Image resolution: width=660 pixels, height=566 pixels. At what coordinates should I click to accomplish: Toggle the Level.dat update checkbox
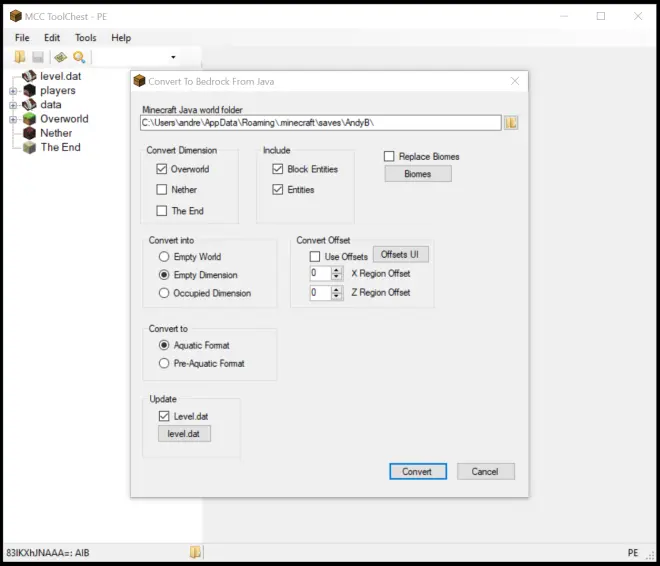(x=164, y=417)
